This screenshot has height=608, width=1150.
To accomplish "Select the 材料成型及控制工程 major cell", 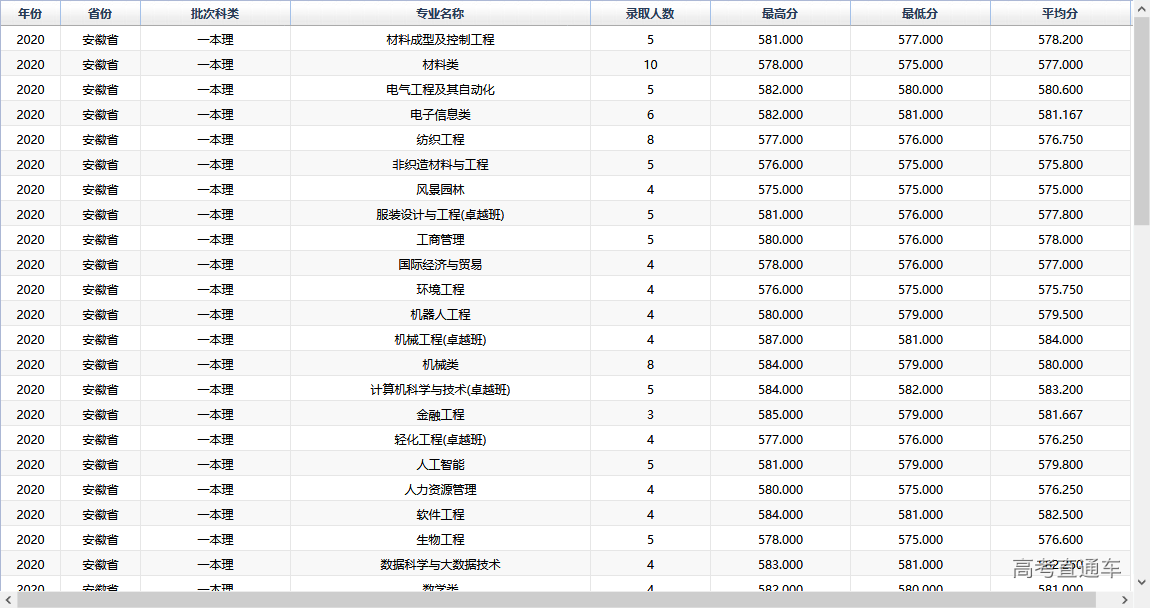I will [440, 40].
